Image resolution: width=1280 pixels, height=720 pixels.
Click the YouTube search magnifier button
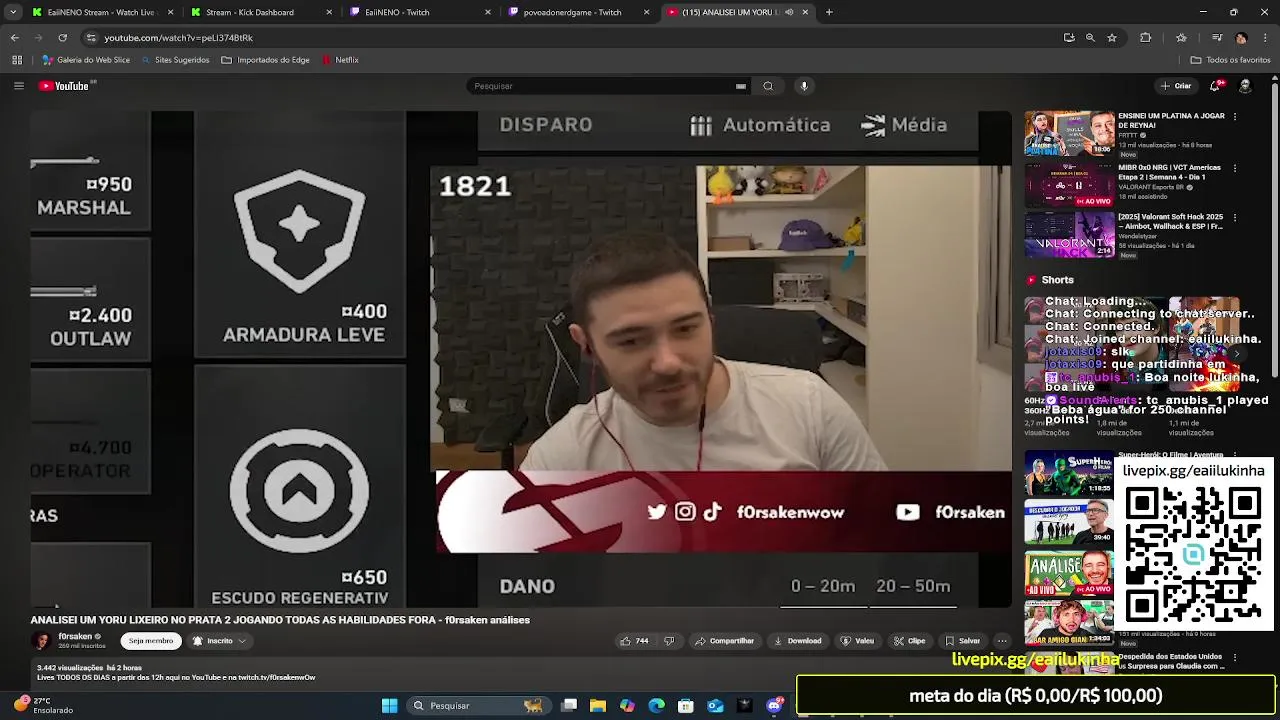768,86
